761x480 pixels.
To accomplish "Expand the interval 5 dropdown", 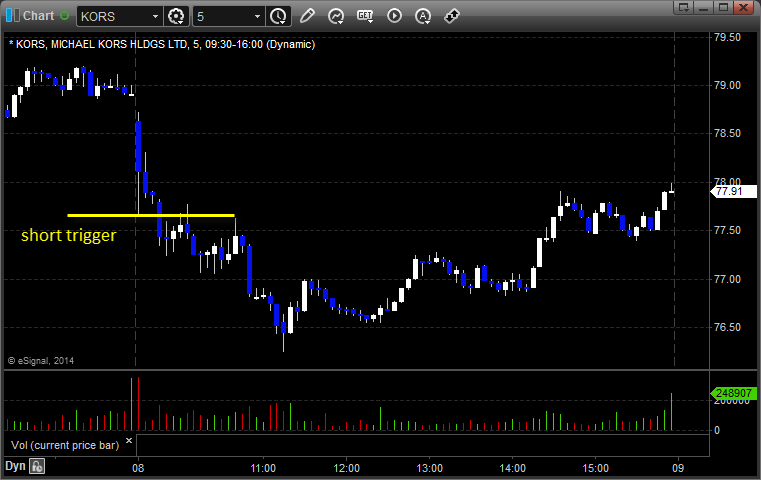I will point(257,17).
